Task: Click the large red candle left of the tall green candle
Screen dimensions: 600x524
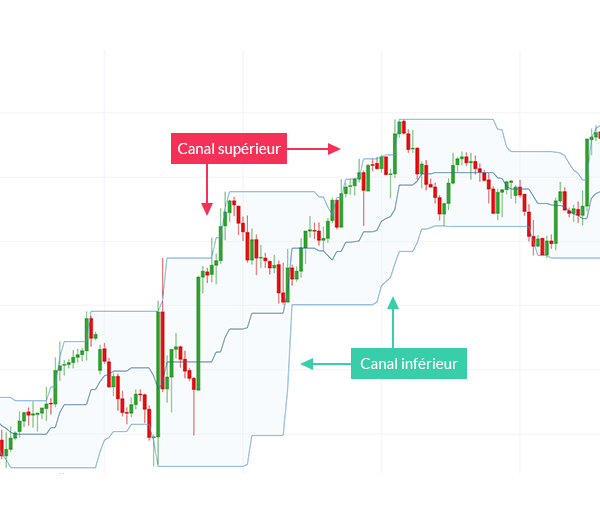Action: click(163, 350)
